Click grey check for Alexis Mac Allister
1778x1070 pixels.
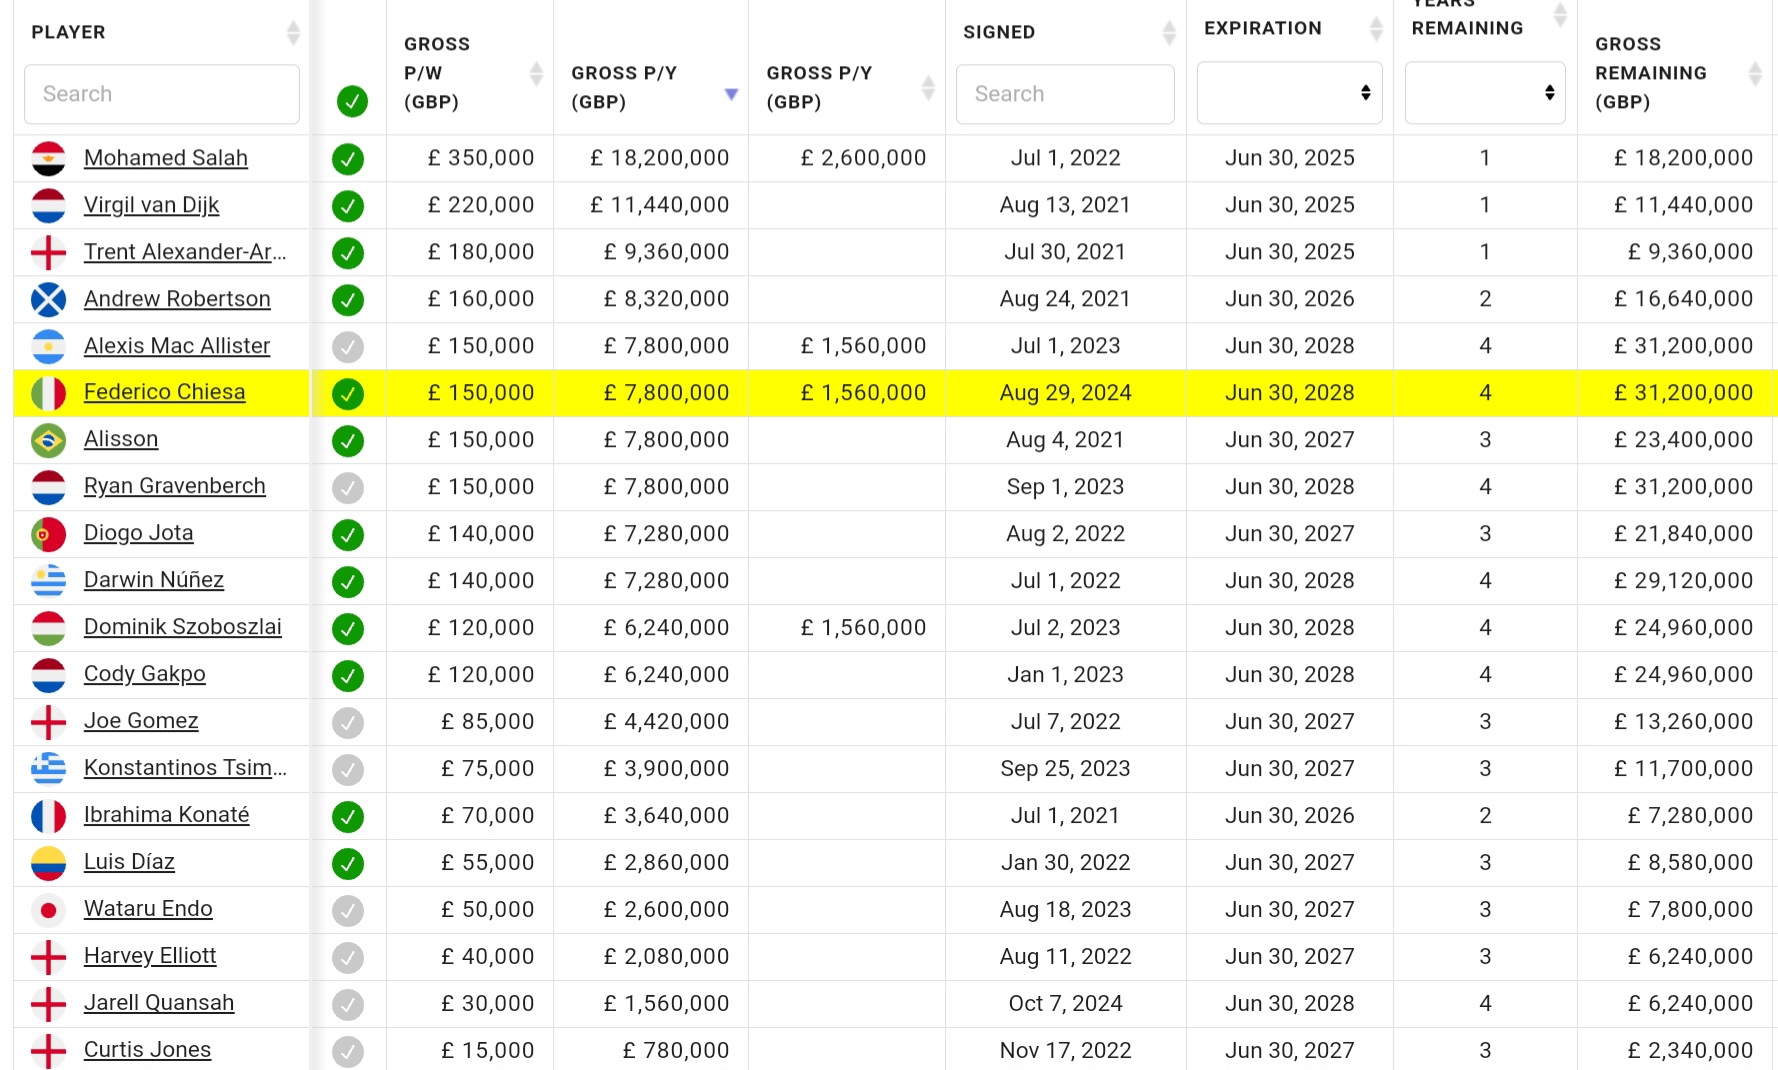[x=348, y=347]
